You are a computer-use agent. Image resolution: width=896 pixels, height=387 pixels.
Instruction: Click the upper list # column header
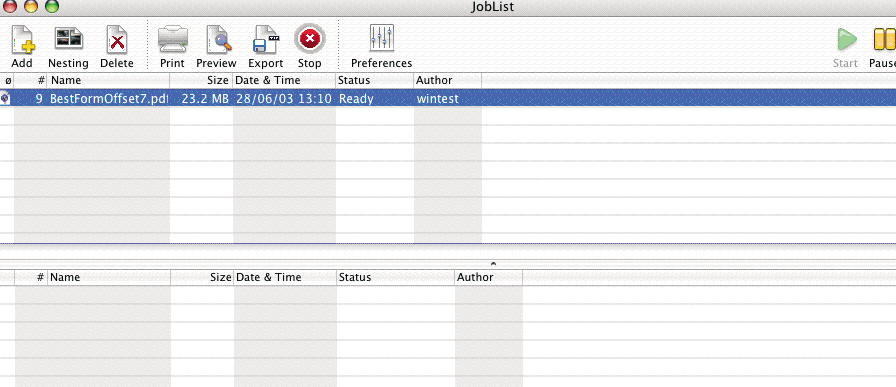30,80
